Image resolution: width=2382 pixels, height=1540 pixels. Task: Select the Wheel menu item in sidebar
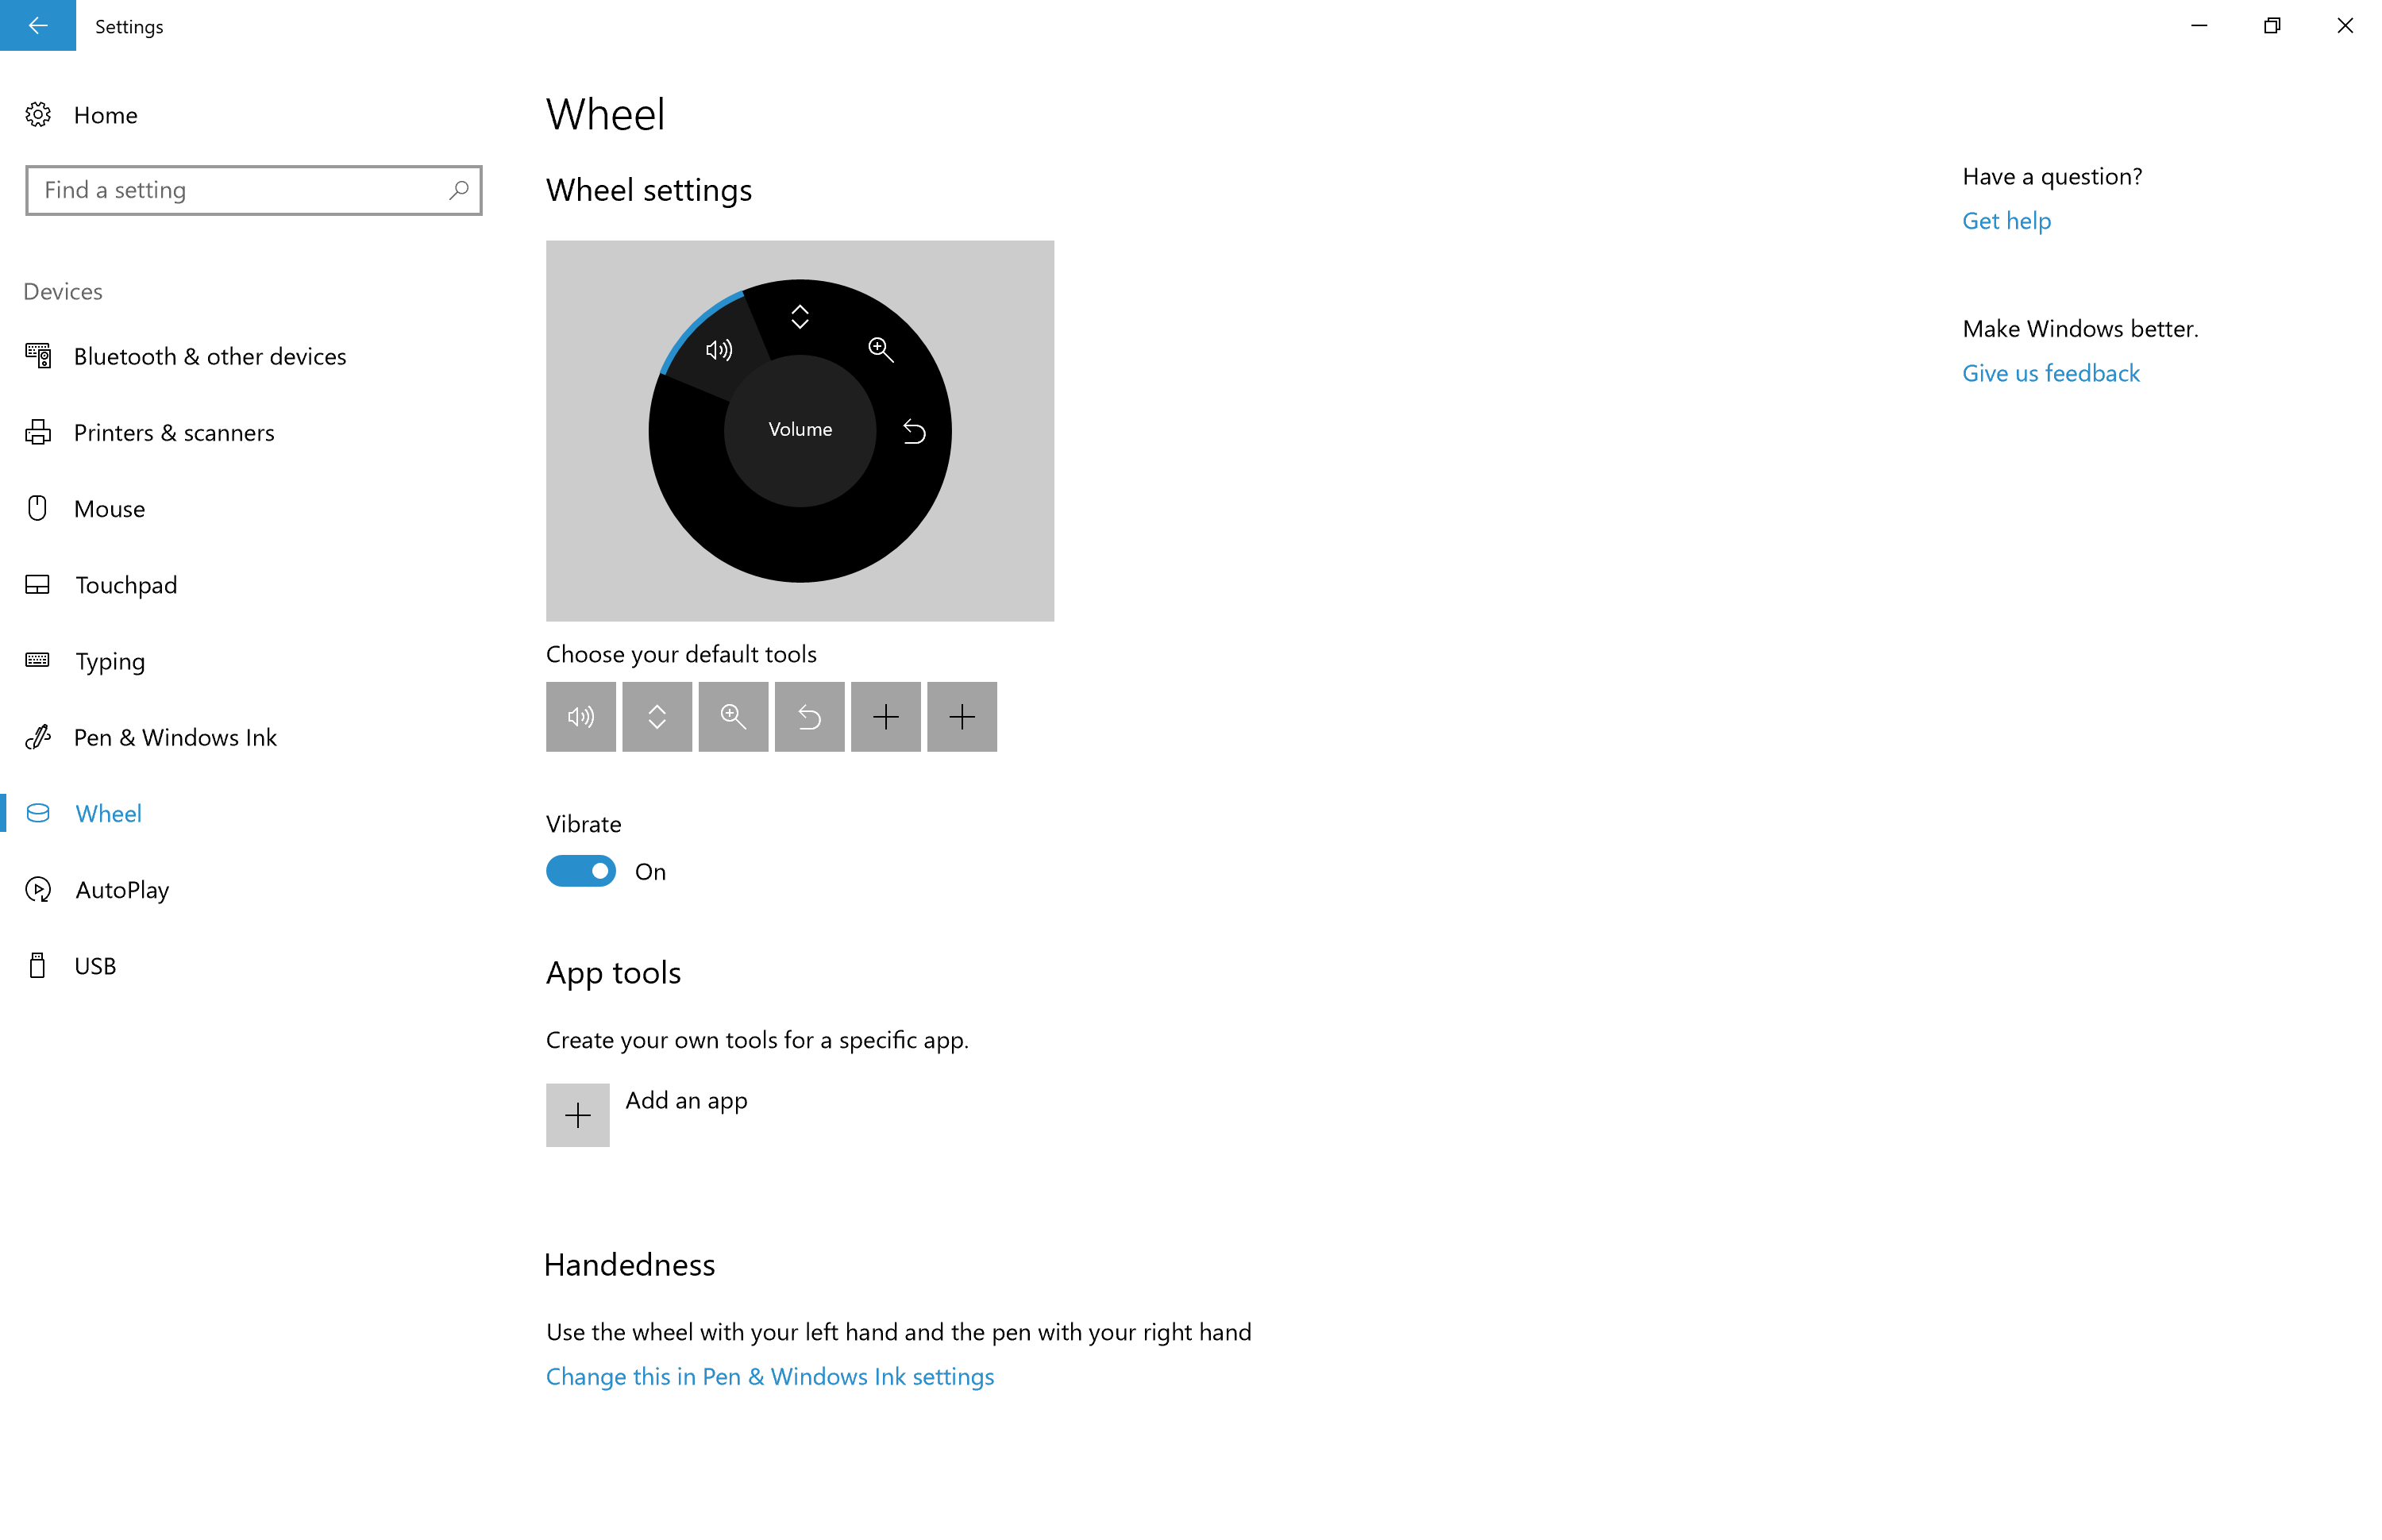click(x=108, y=813)
